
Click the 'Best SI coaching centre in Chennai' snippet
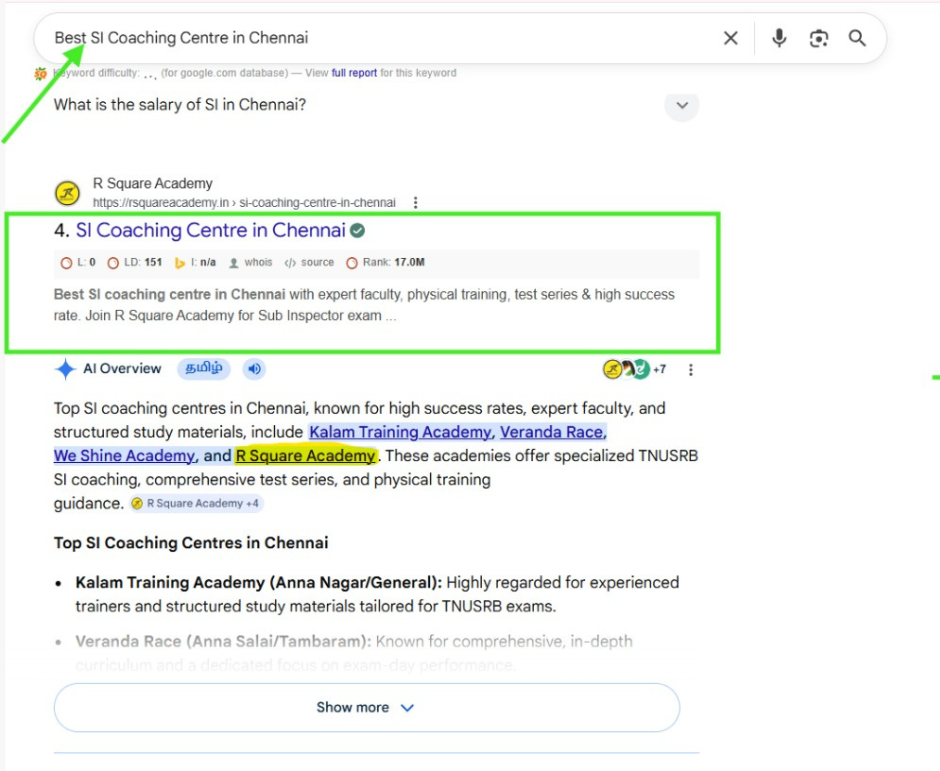[x=170, y=294]
